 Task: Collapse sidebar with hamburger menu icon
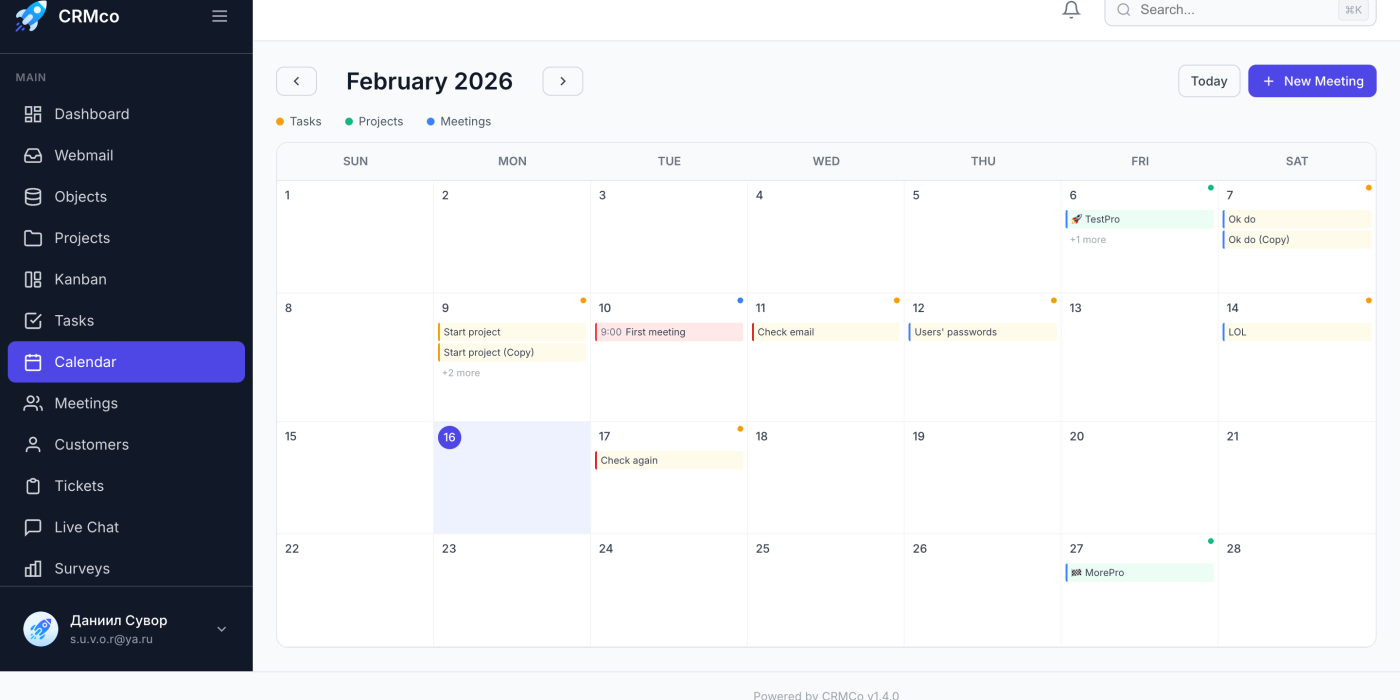coord(220,16)
